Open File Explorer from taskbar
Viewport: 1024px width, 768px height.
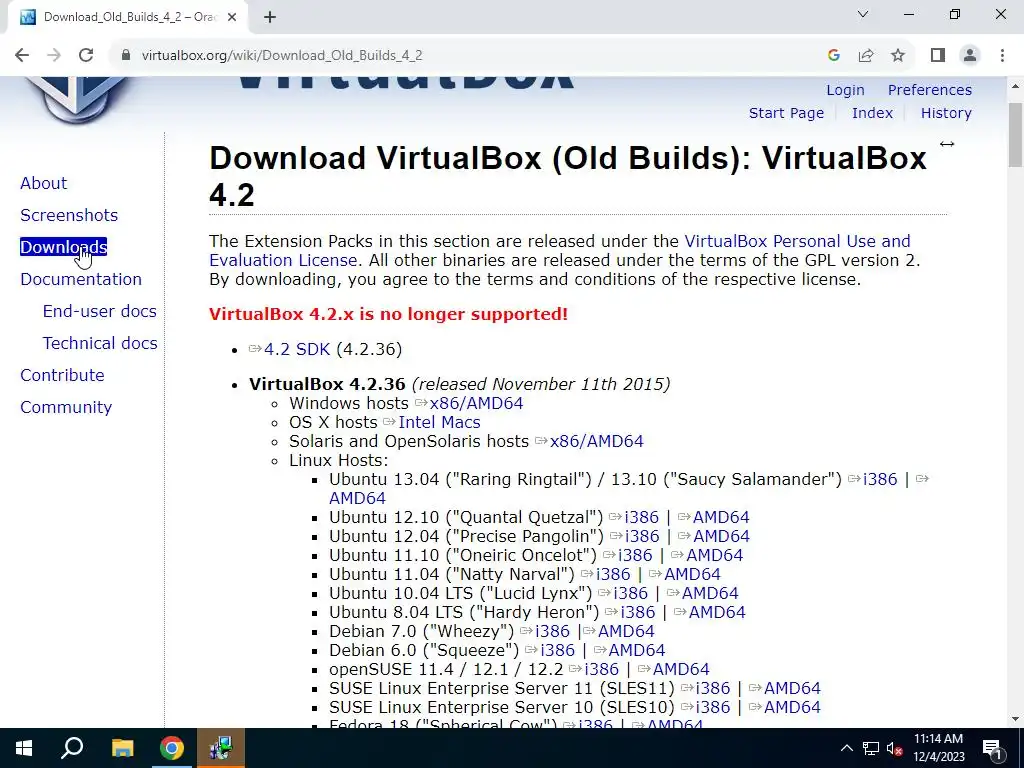coord(122,748)
